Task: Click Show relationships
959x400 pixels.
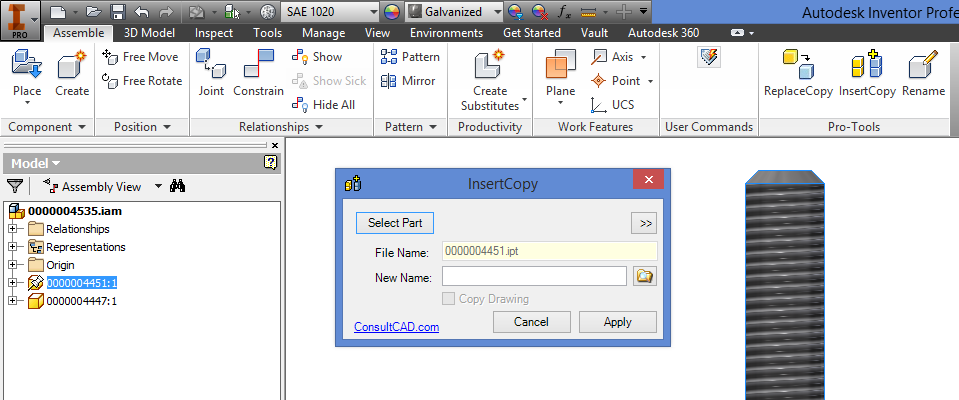Action: (x=317, y=57)
